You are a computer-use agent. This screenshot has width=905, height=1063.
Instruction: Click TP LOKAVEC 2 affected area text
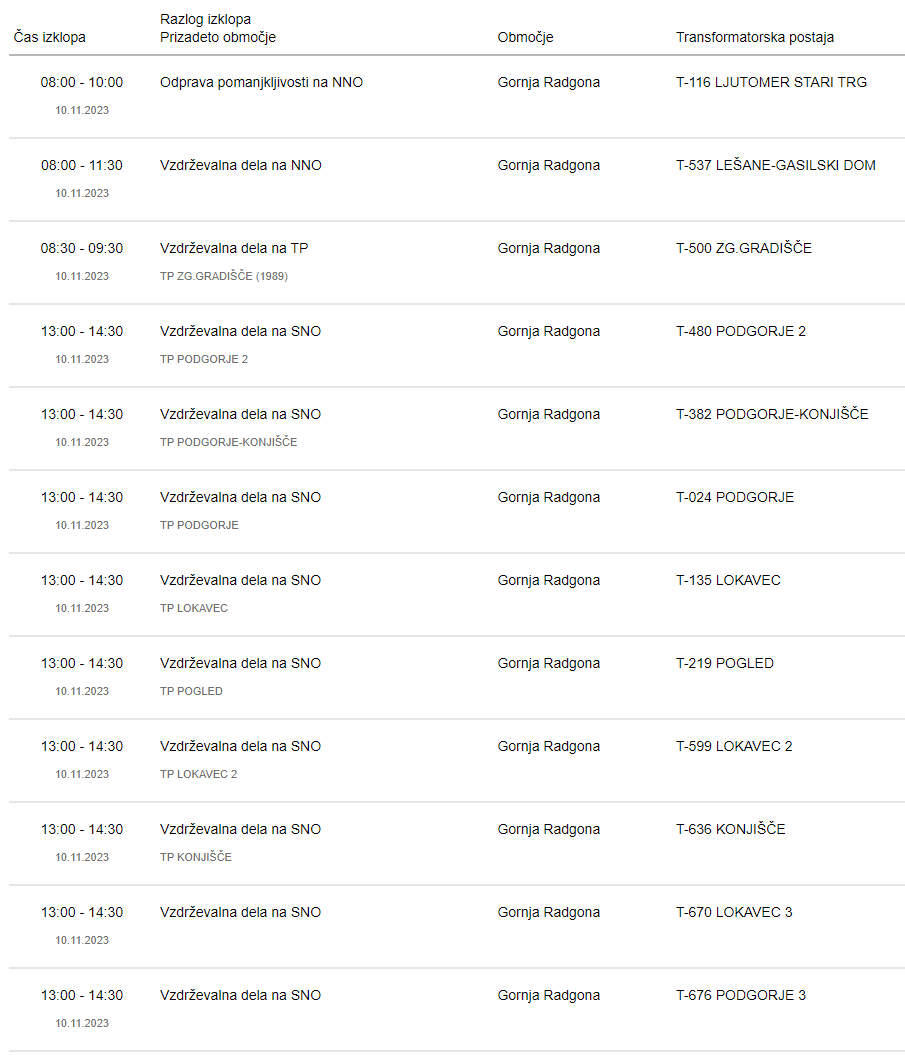point(199,774)
